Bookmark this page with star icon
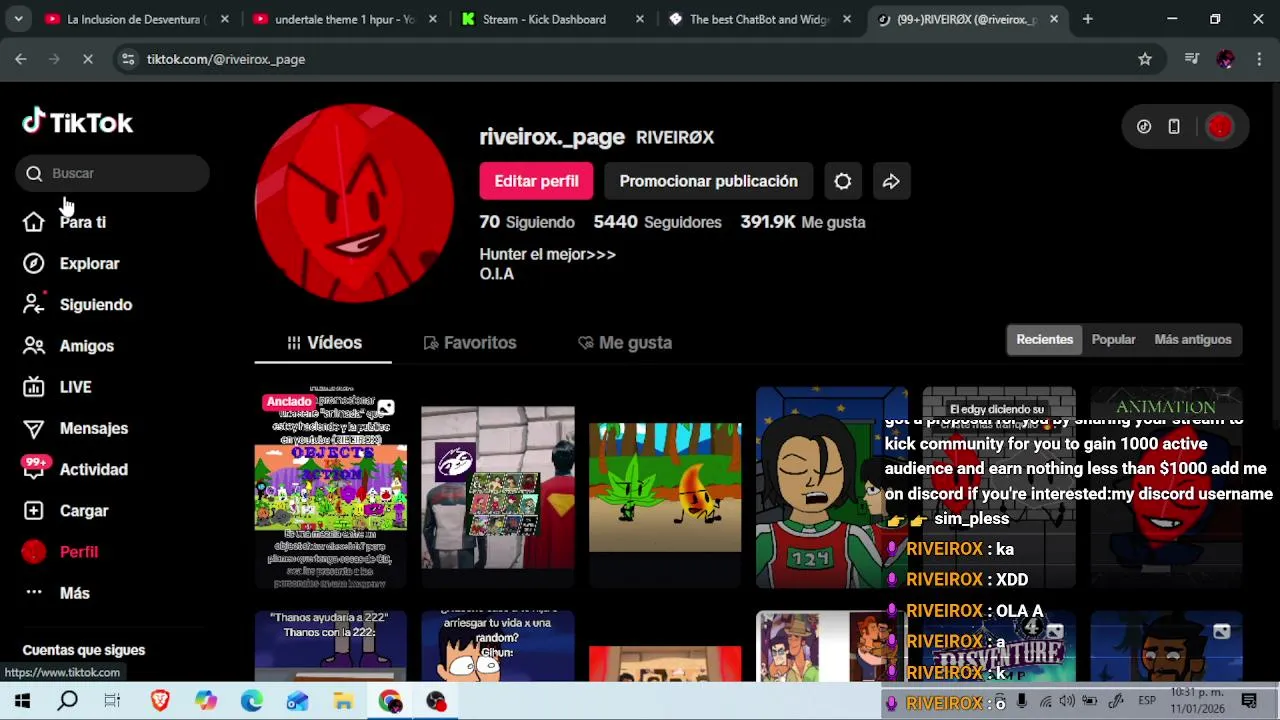1280x720 pixels. (1145, 59)
